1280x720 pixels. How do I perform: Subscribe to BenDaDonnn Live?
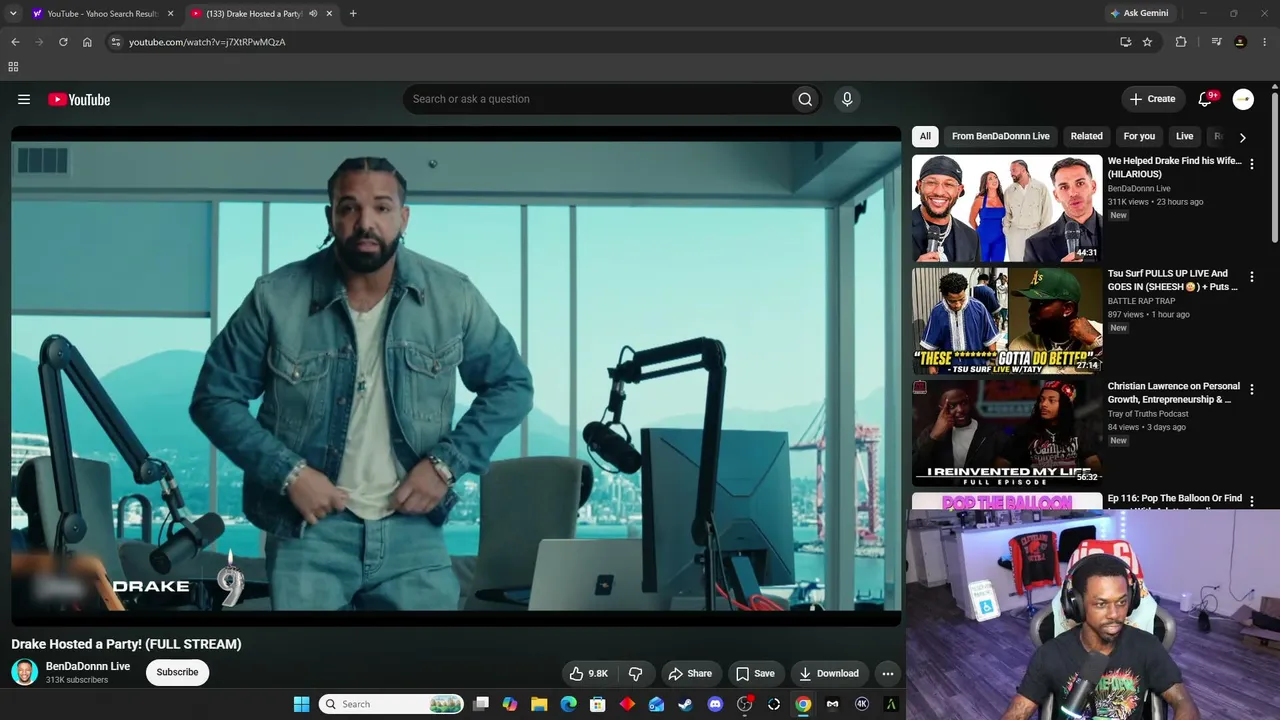177,672
